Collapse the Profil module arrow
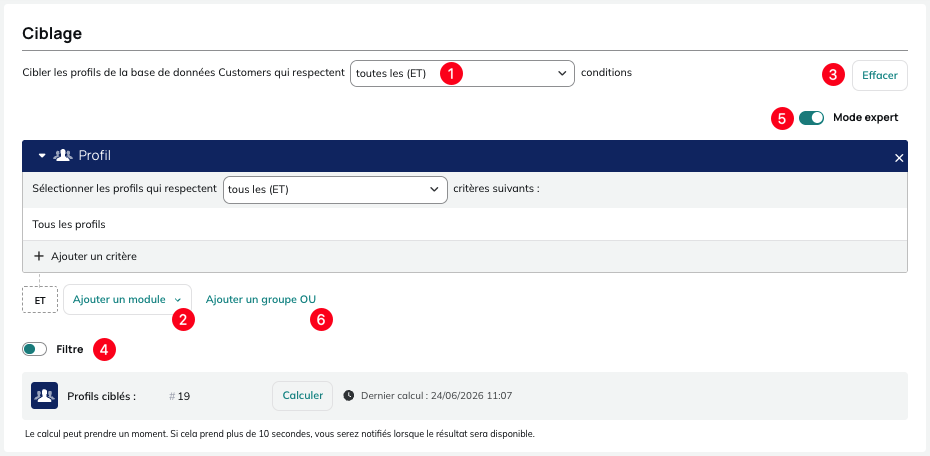930x456 pixels. [42, 156]
